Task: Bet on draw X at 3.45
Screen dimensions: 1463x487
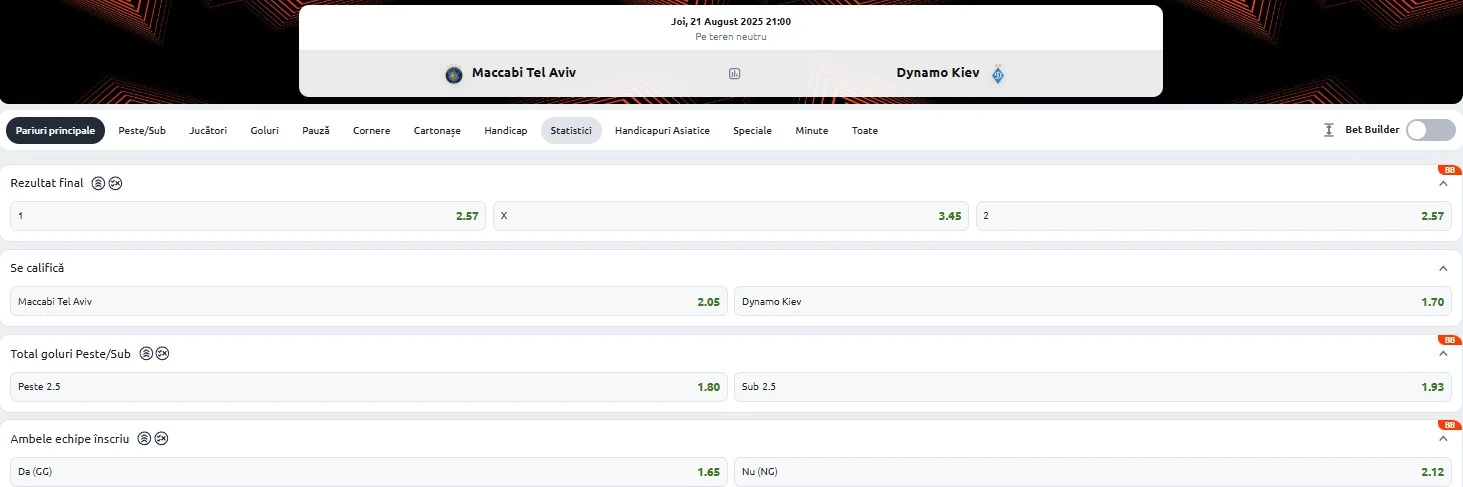Action: [731, 216]
